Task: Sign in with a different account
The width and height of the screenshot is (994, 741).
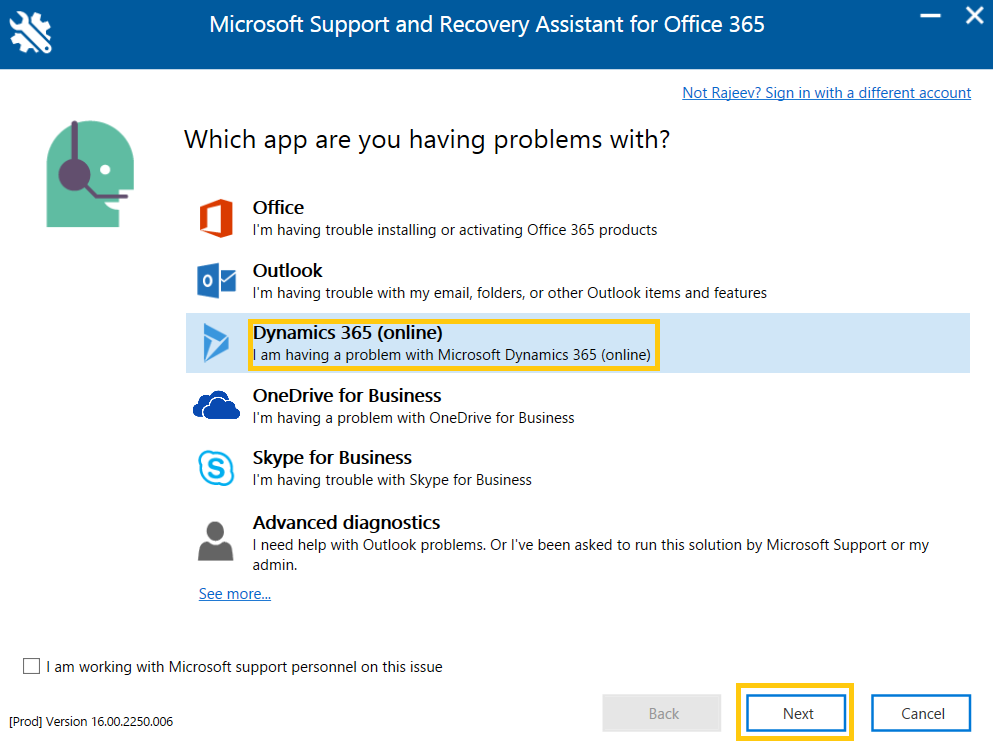Action: [x=826, y=92]
